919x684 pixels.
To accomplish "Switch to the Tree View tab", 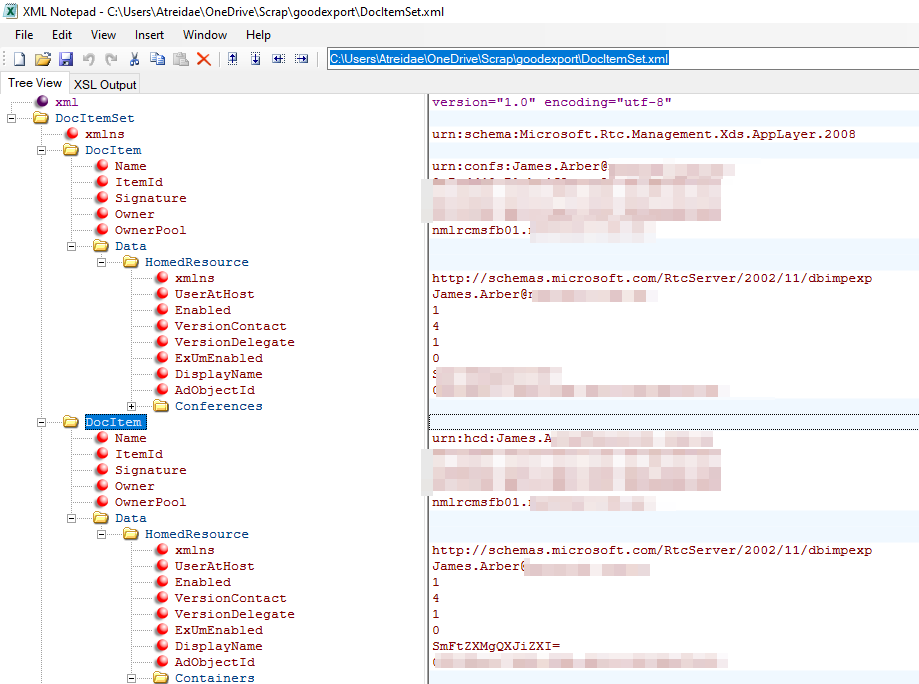I will coord(35,83).
